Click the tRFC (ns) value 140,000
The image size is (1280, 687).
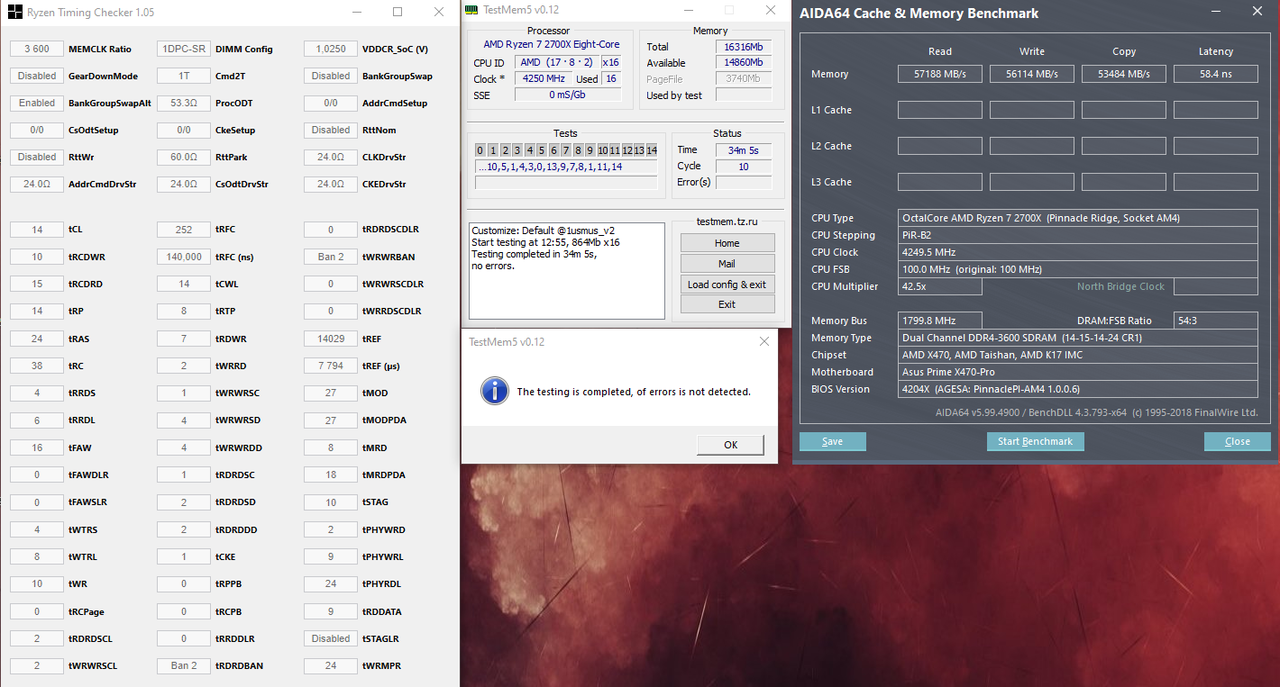click(184, 257)
